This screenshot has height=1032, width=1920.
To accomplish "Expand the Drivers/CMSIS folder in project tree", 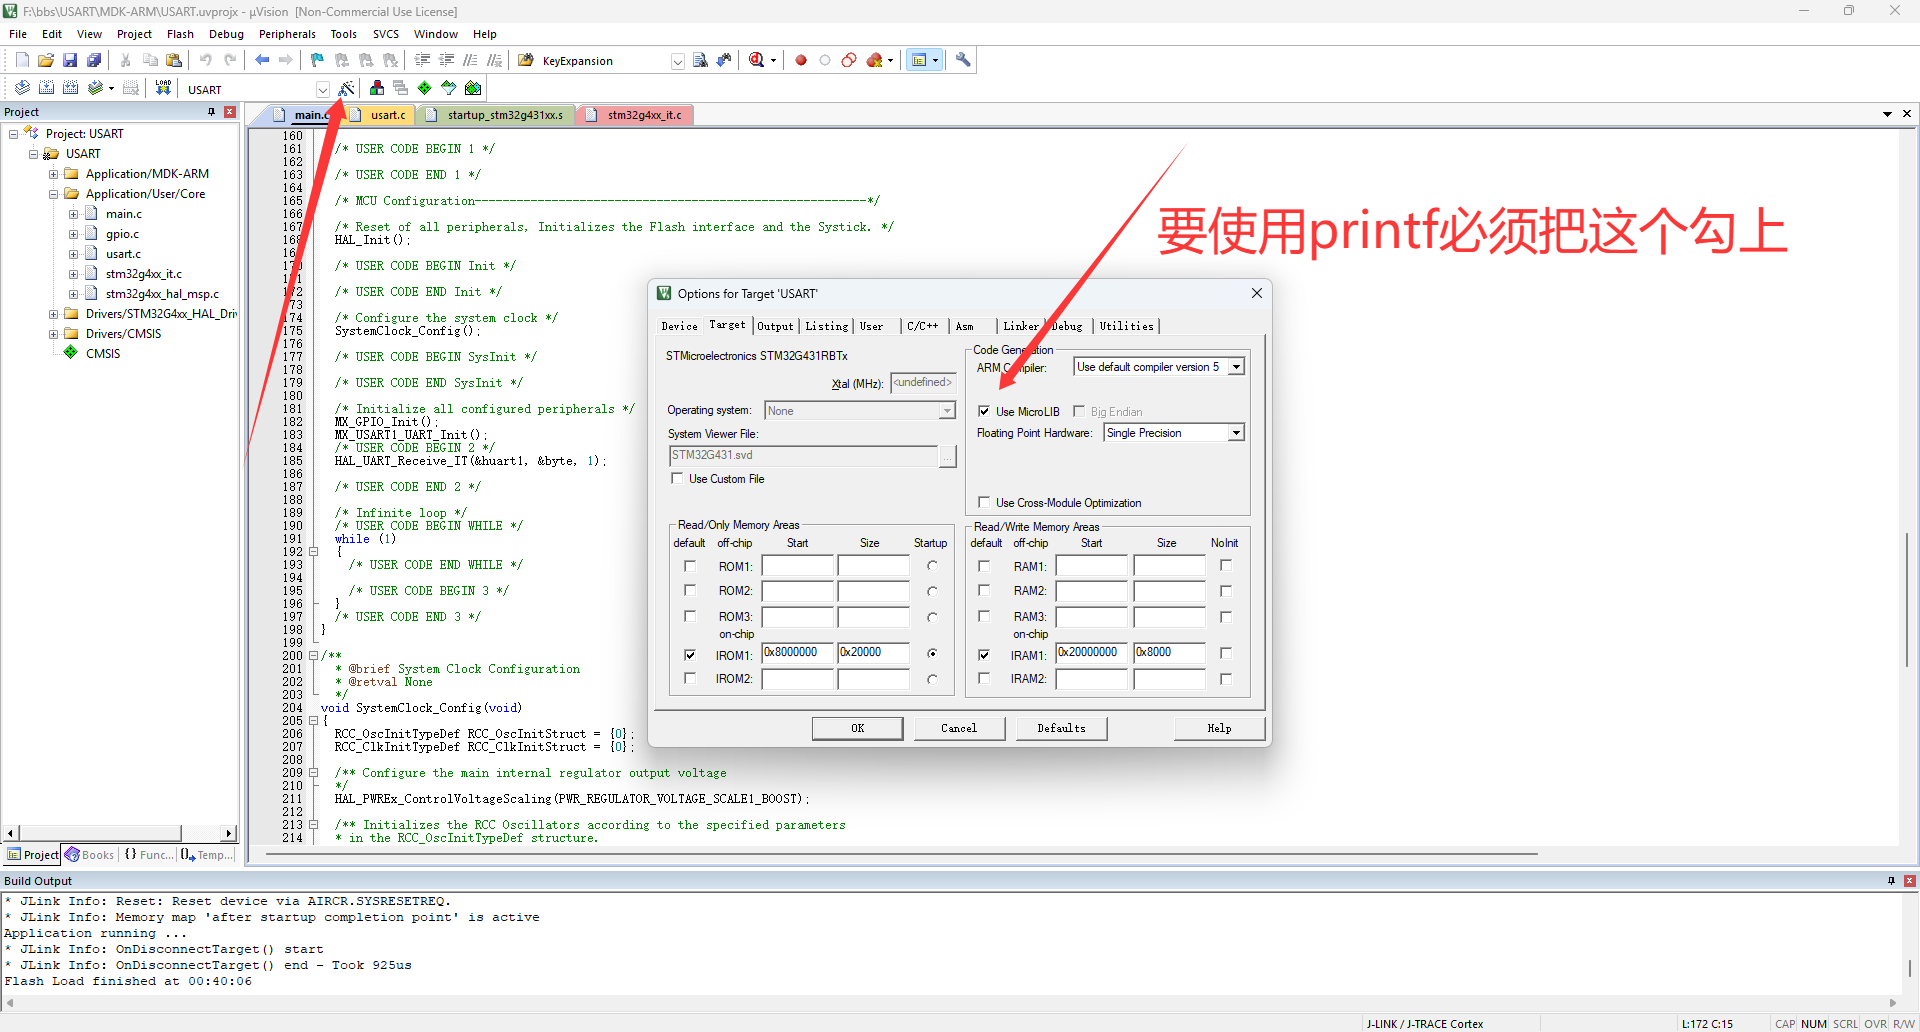I will [54, 334].
